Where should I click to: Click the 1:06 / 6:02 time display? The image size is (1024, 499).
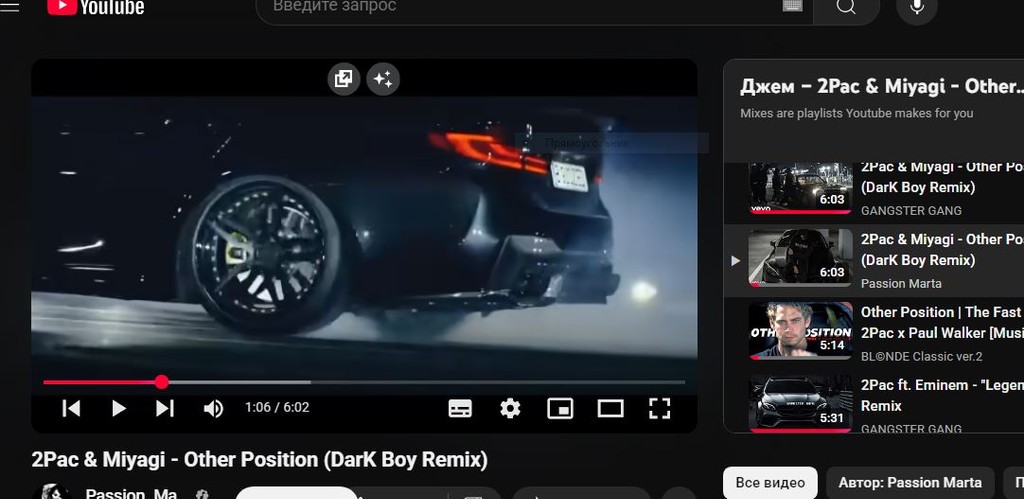[x=277, y=408]
